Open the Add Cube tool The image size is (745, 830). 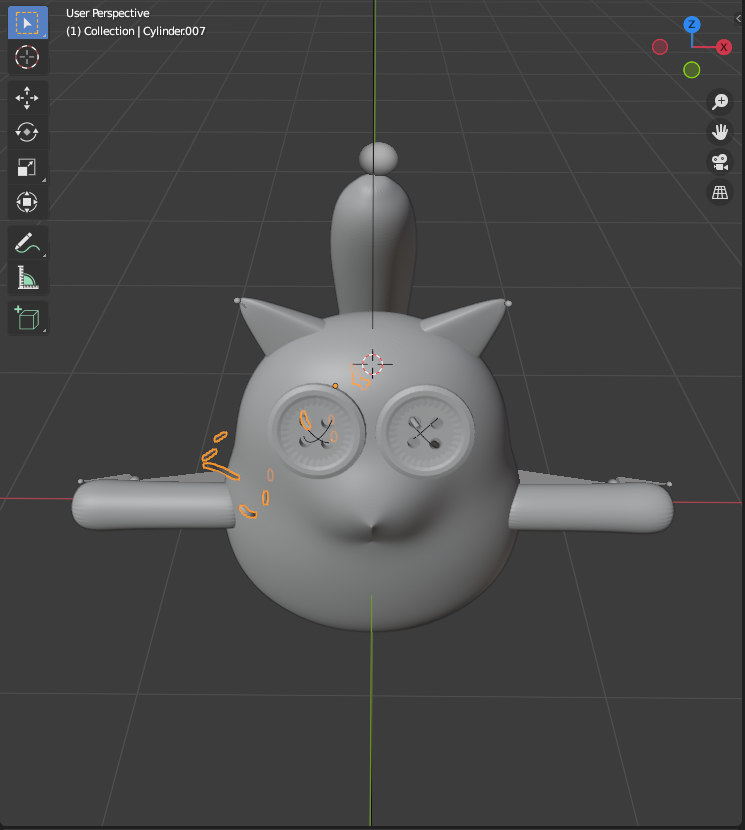(x=28, y=318)
